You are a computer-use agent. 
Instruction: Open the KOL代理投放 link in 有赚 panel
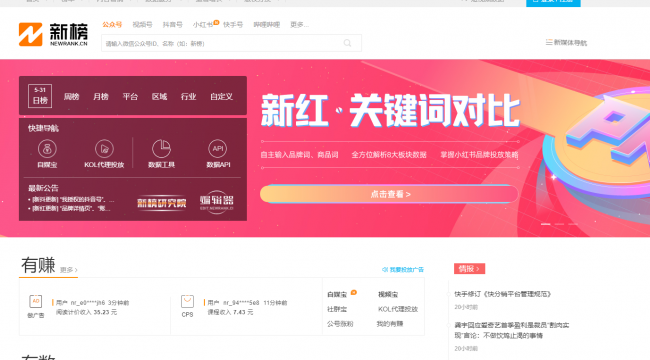coord(398,309)
